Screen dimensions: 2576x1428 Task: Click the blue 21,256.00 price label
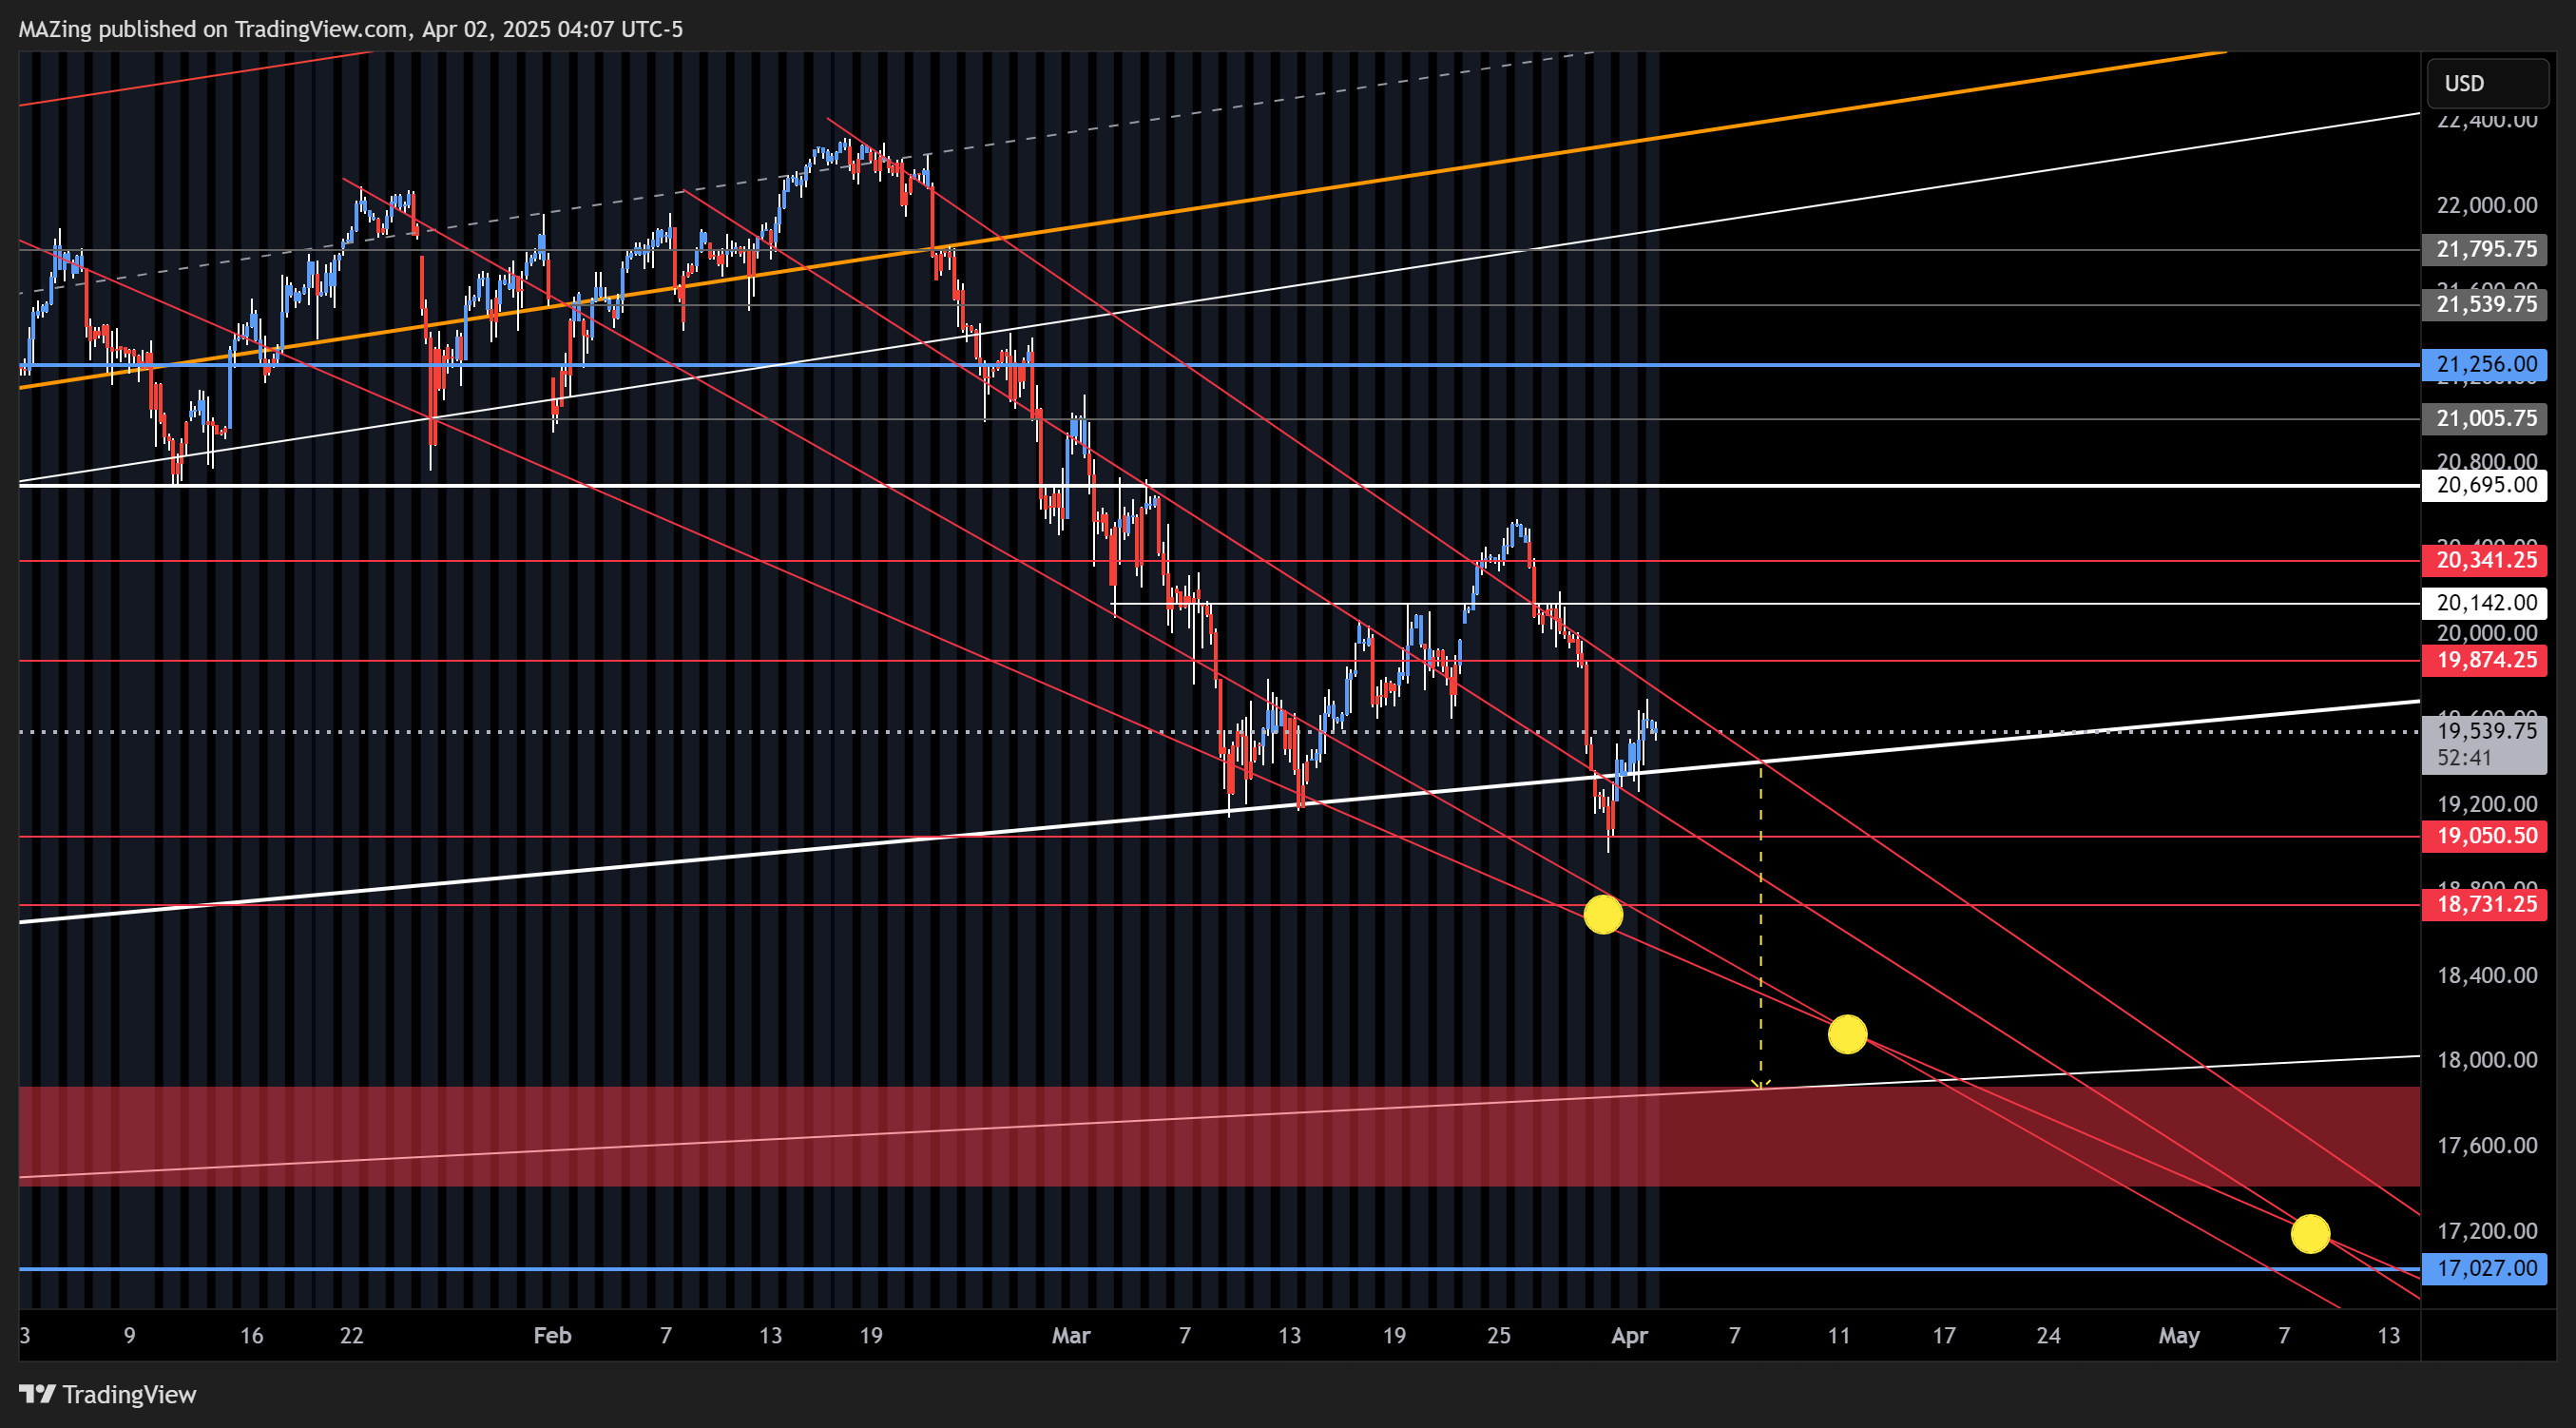[x=2484, y=364]
